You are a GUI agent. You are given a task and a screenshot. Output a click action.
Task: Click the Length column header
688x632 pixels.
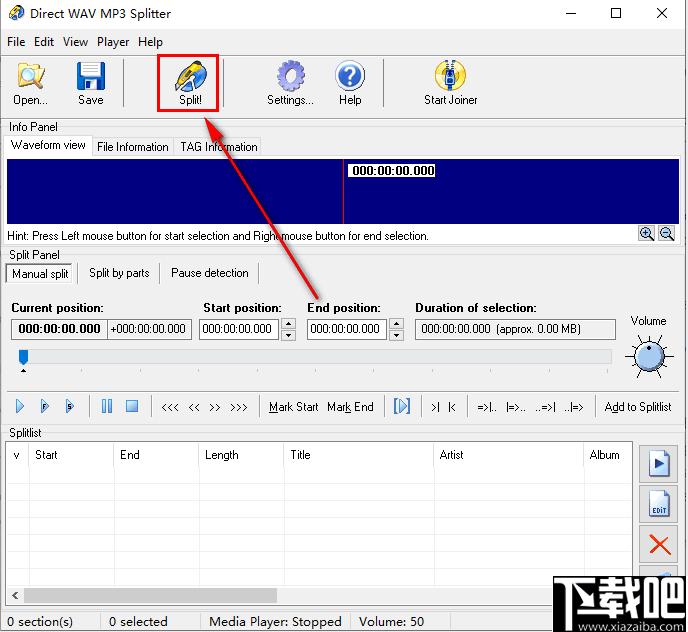pyautogui.click(x=242, y=455)
